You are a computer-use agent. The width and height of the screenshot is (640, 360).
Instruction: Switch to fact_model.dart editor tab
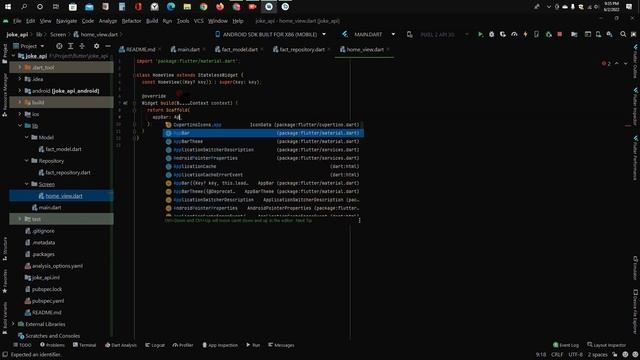pos(239,50)
